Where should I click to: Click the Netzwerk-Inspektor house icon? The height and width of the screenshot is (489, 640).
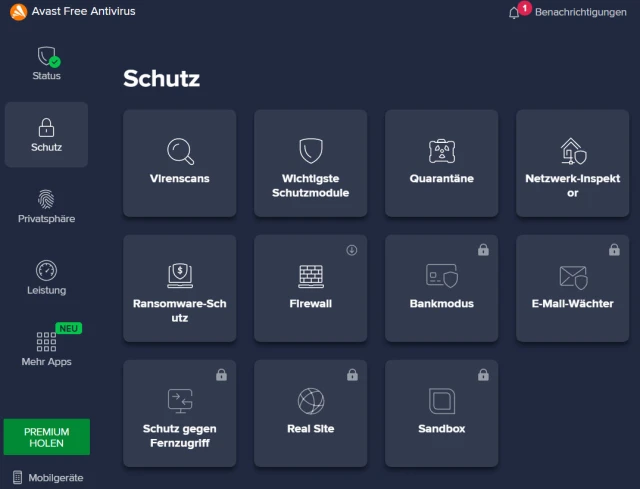[x=573, y=151]
